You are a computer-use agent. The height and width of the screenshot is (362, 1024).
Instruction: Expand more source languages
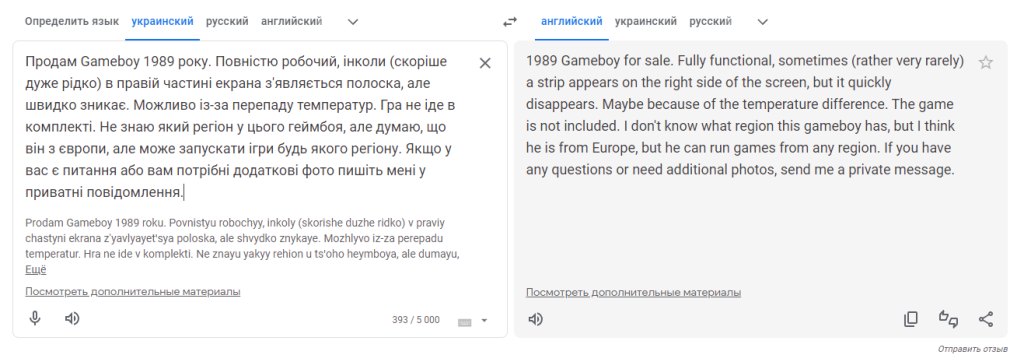[x=353, y=22]
